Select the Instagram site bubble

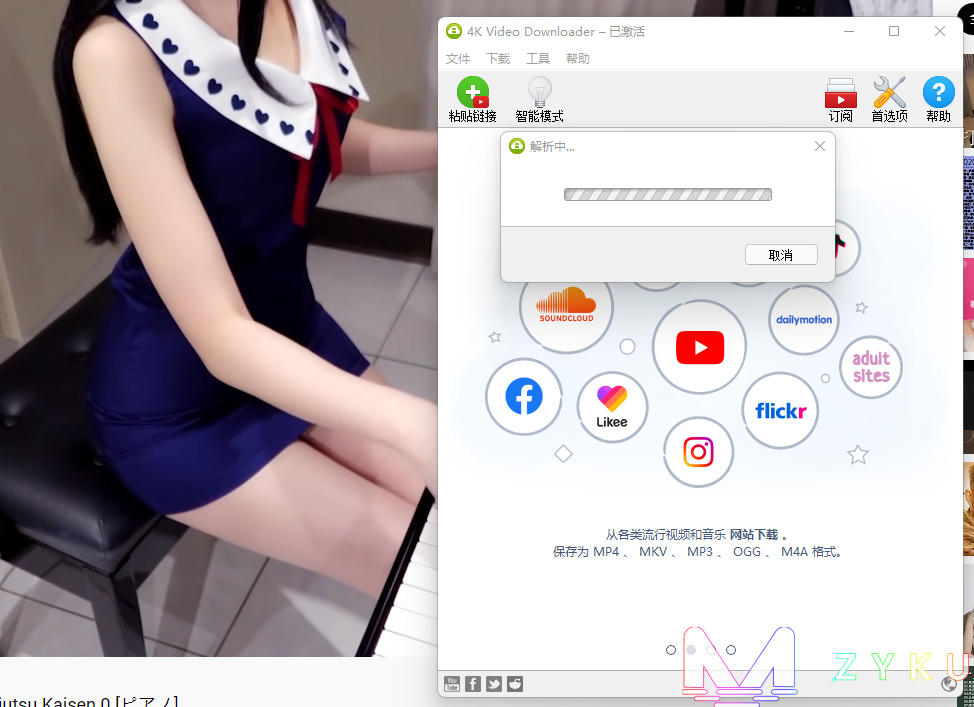[699, 452]
